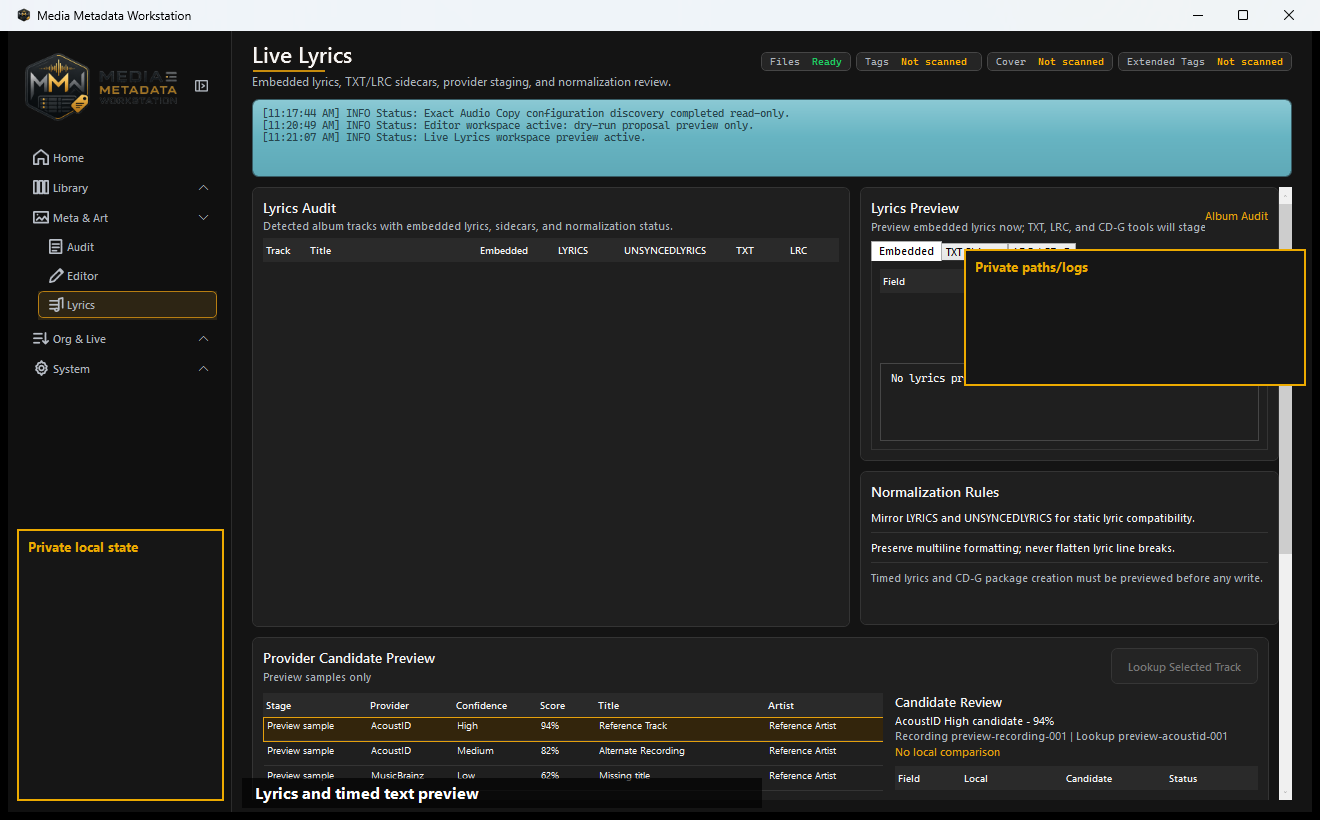
Task: Open Home via its house icon
Action: pos(41,158)
